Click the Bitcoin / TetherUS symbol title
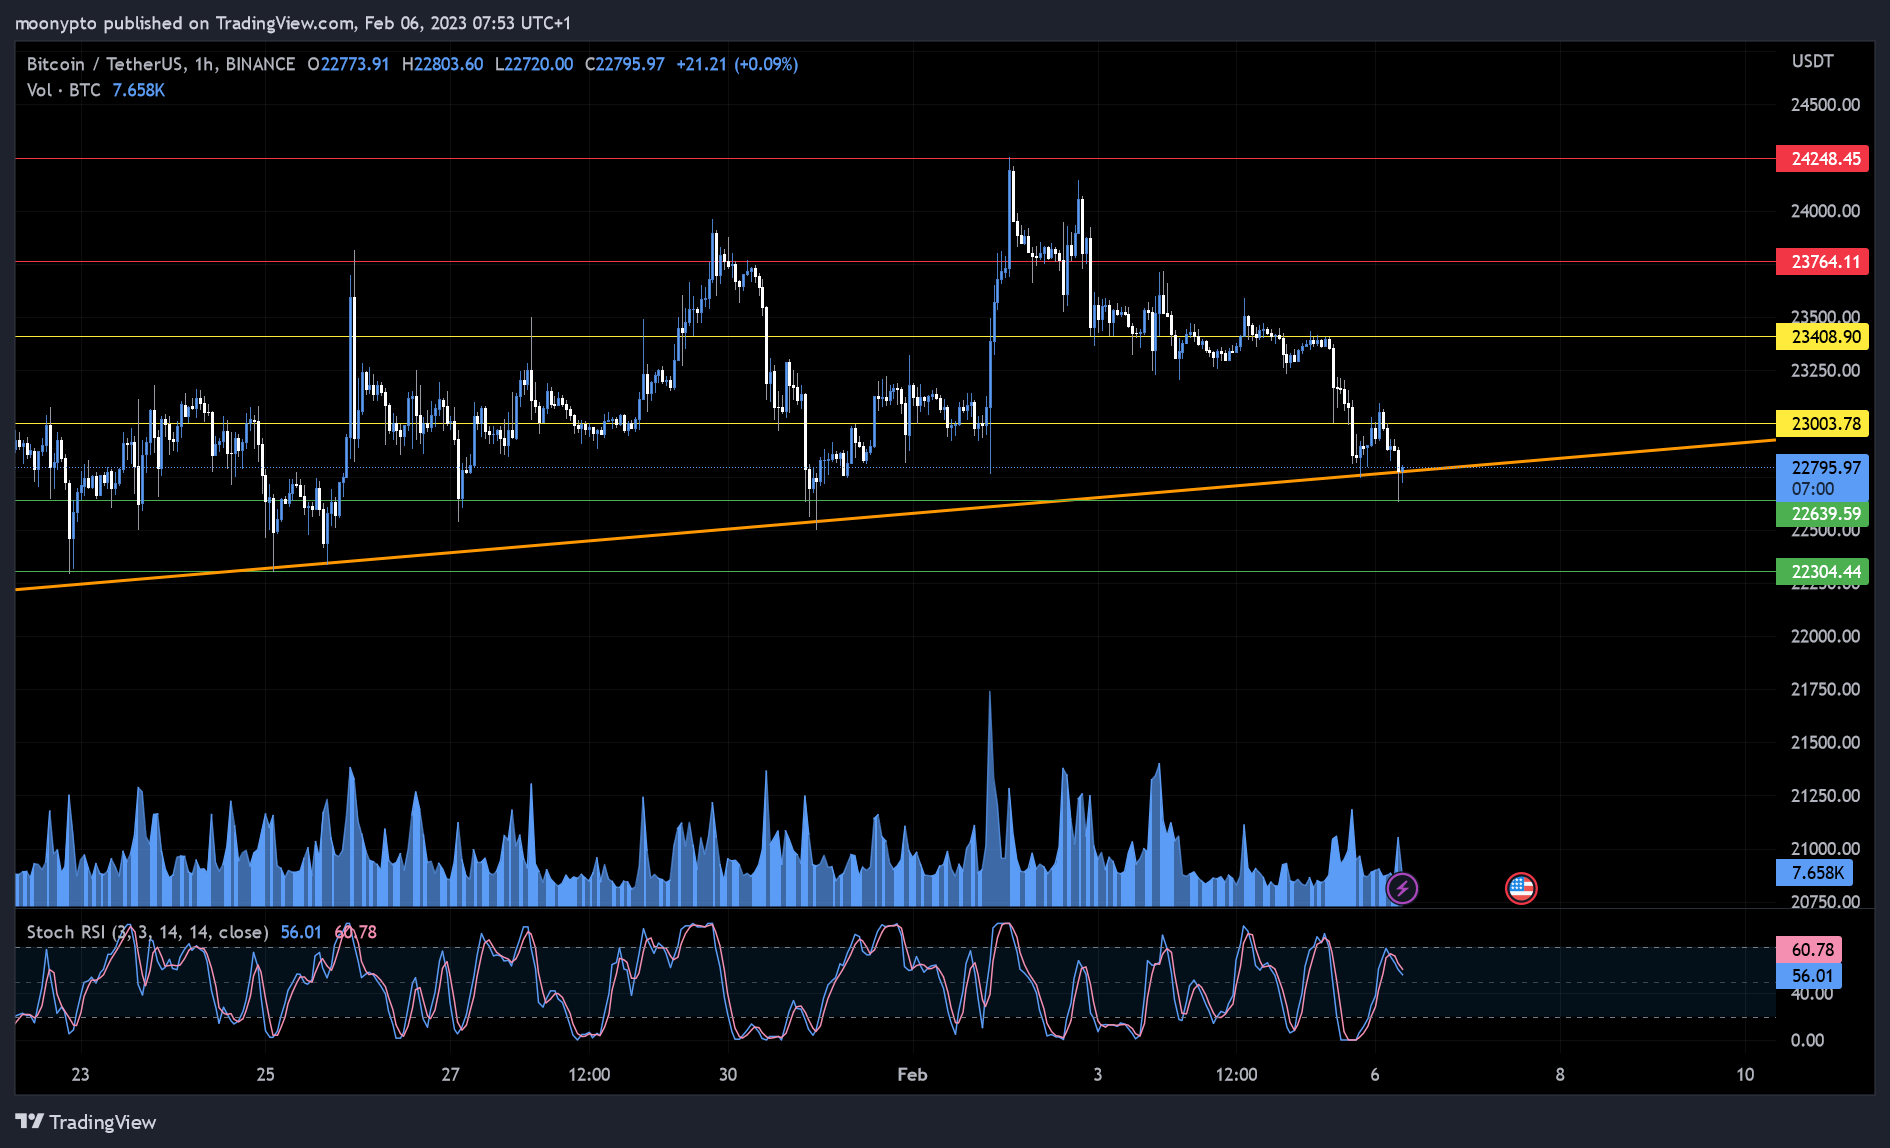Viewport: 1890px width, 1148px height. pos(160,64)
